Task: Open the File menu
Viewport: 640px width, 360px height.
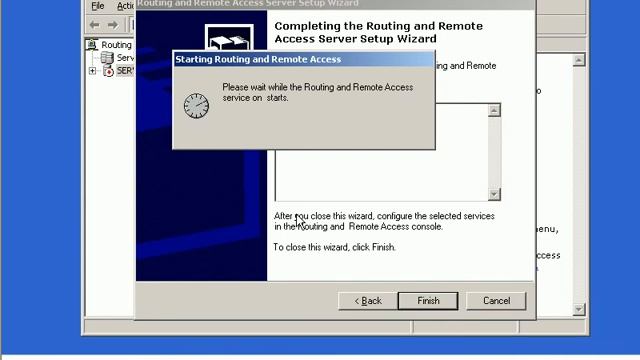Action: tap(98, 6)
